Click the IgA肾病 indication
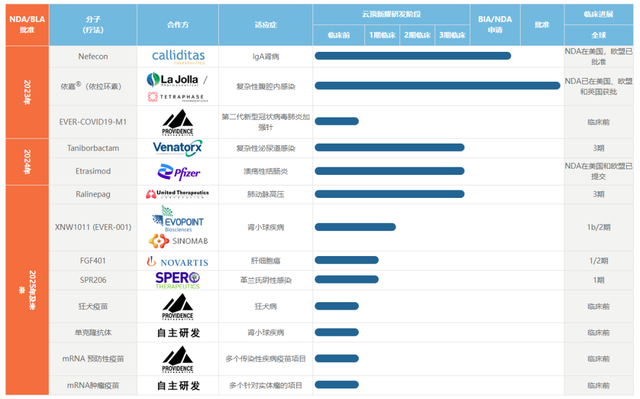 (266, 57)
